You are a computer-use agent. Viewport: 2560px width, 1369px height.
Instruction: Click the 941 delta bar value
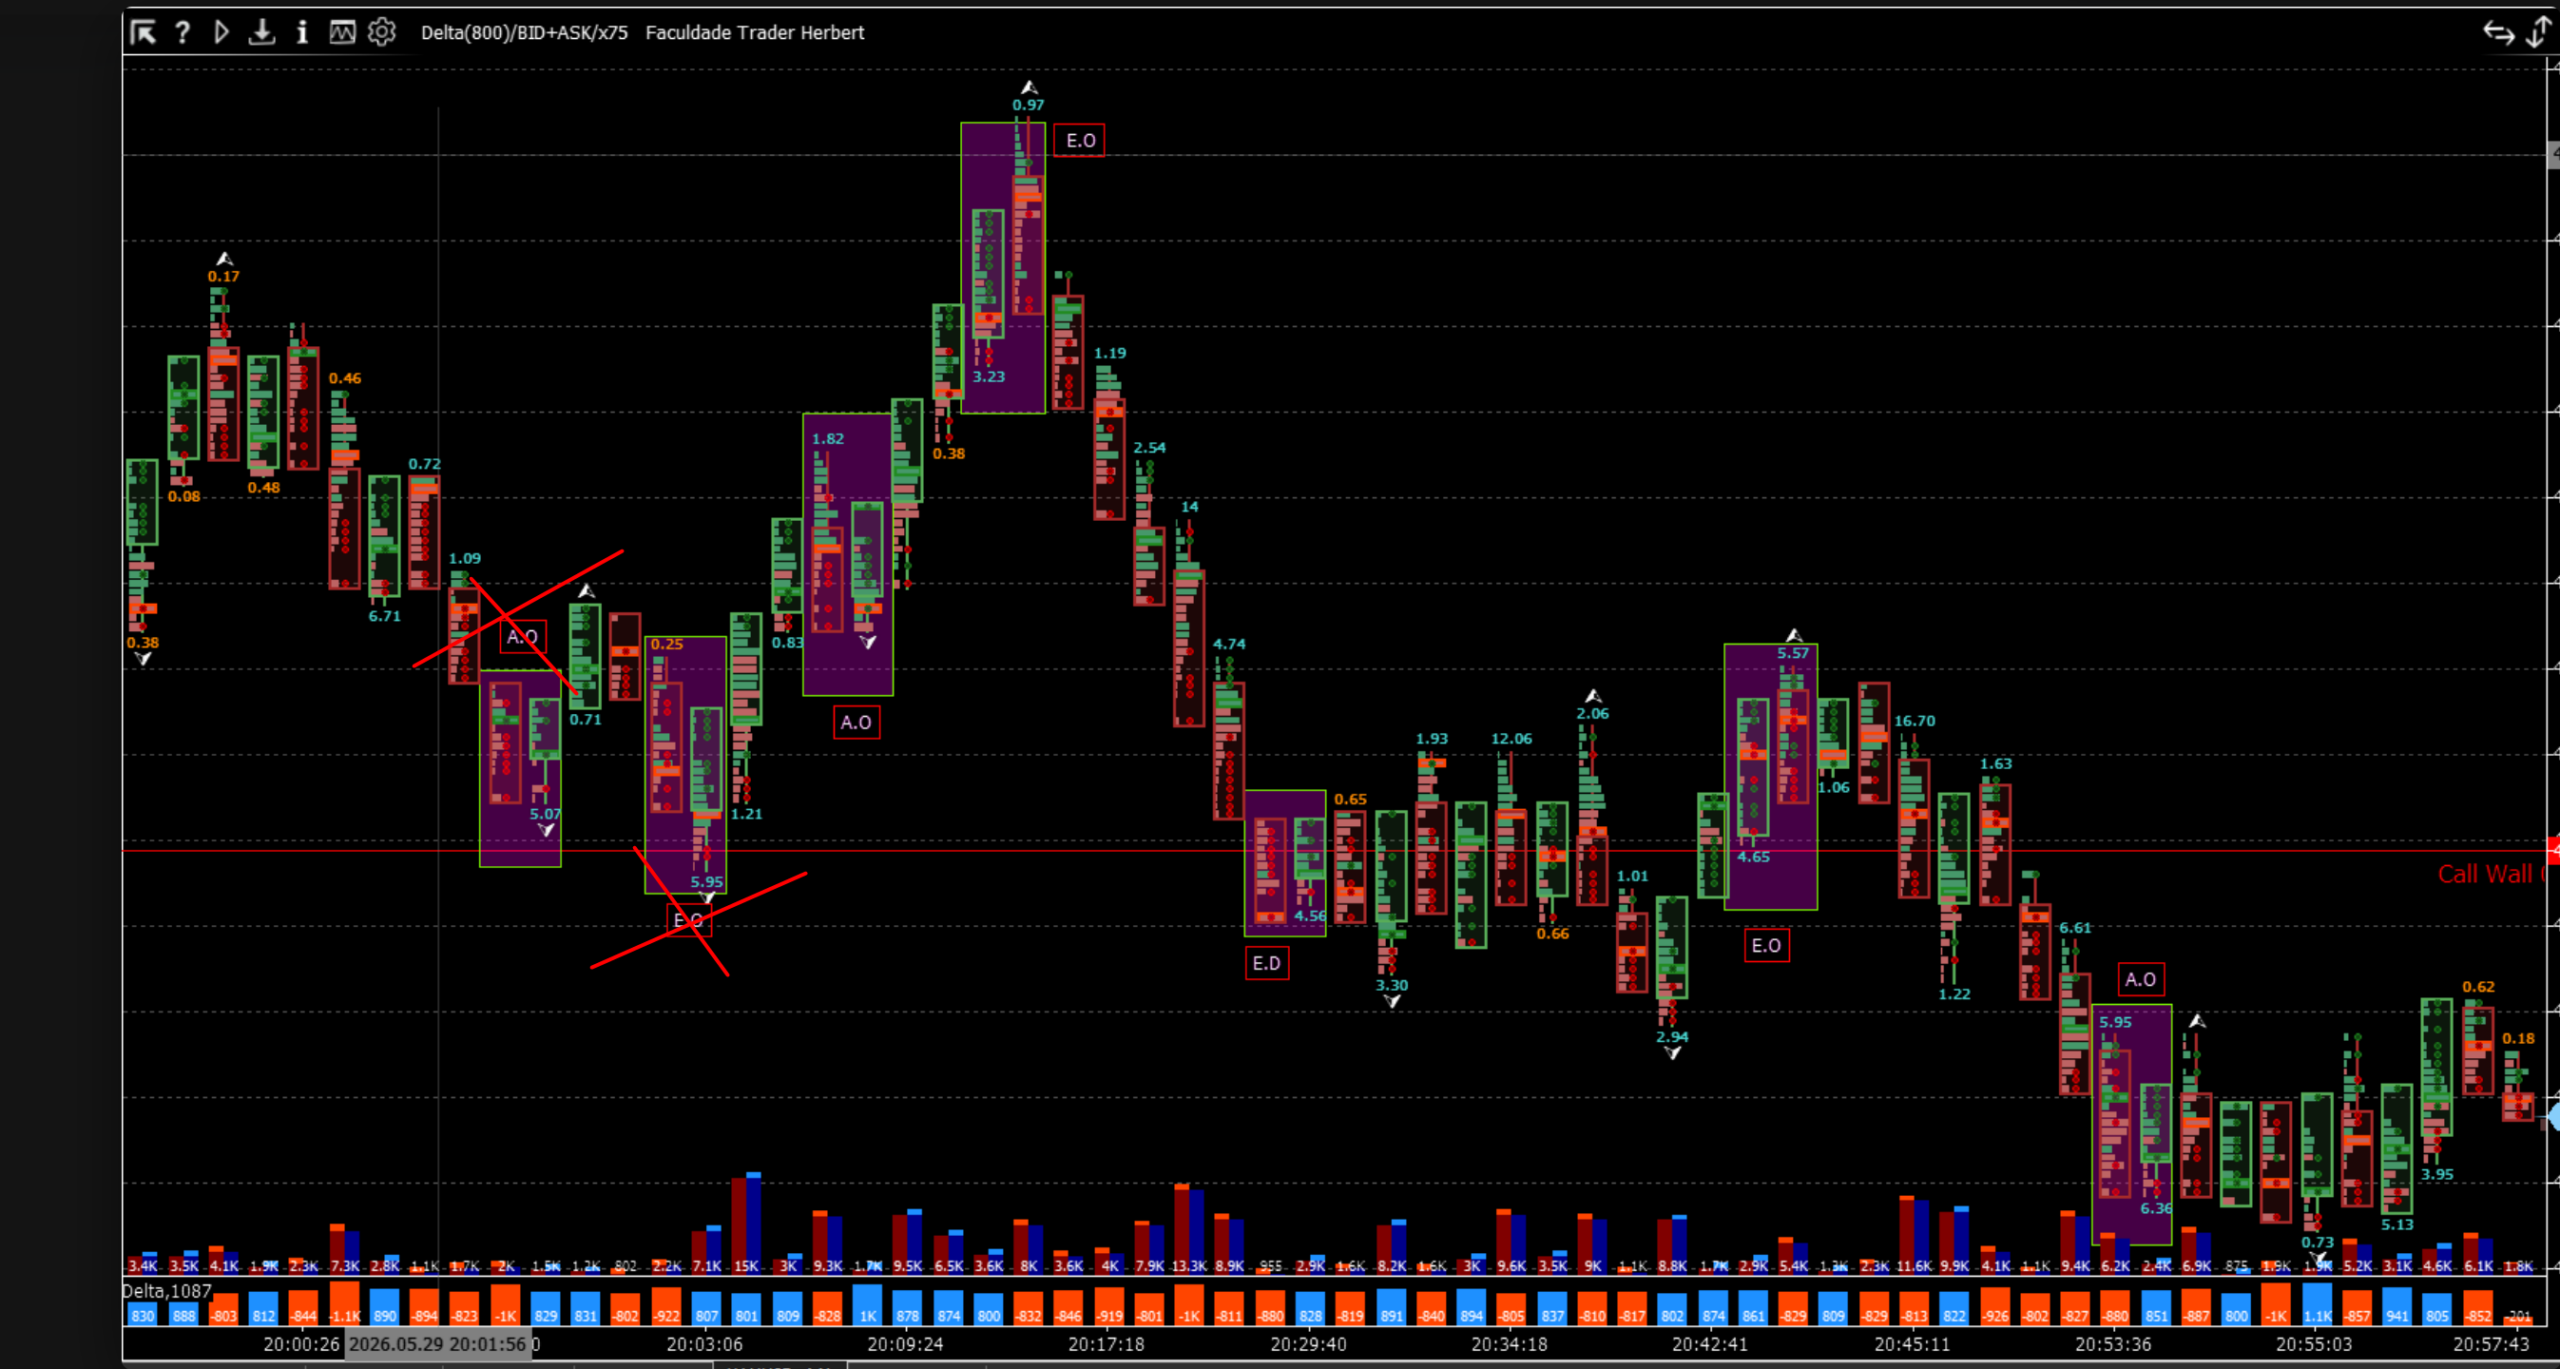click(x=2397, y=1316)
